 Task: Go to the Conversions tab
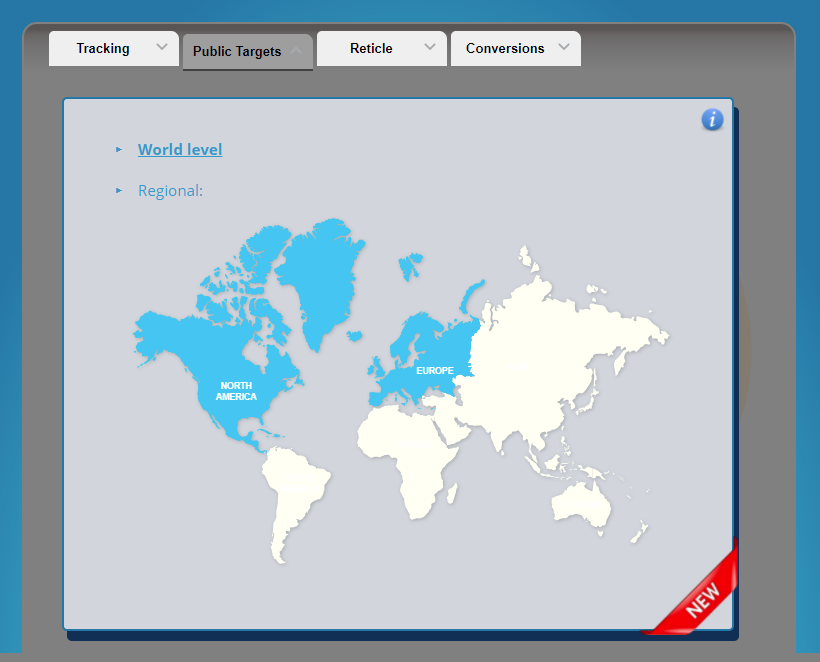516,48
